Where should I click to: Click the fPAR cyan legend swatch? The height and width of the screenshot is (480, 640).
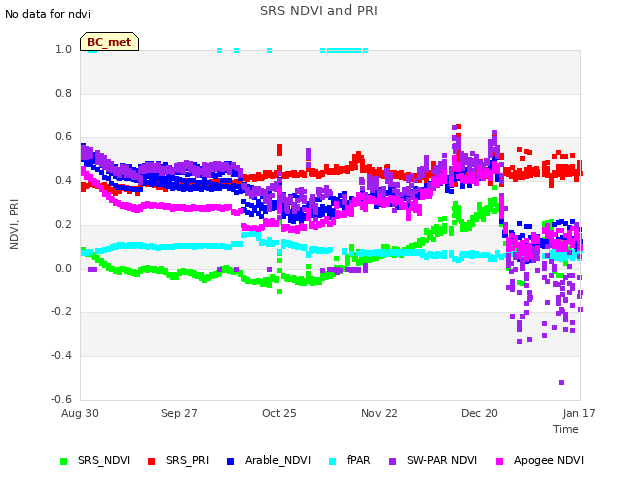pyautogui.click(x=333, y=461)
